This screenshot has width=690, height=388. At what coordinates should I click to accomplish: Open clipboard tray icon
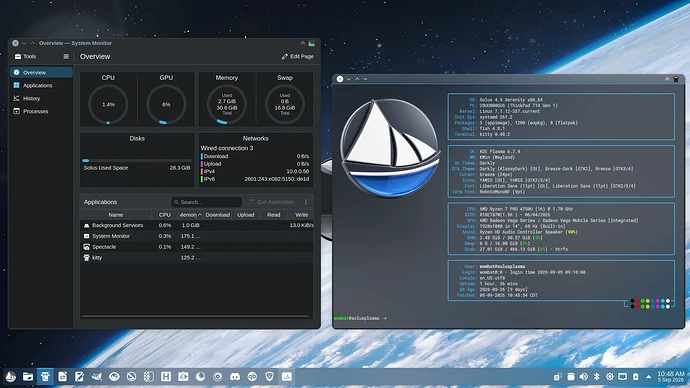571,377
